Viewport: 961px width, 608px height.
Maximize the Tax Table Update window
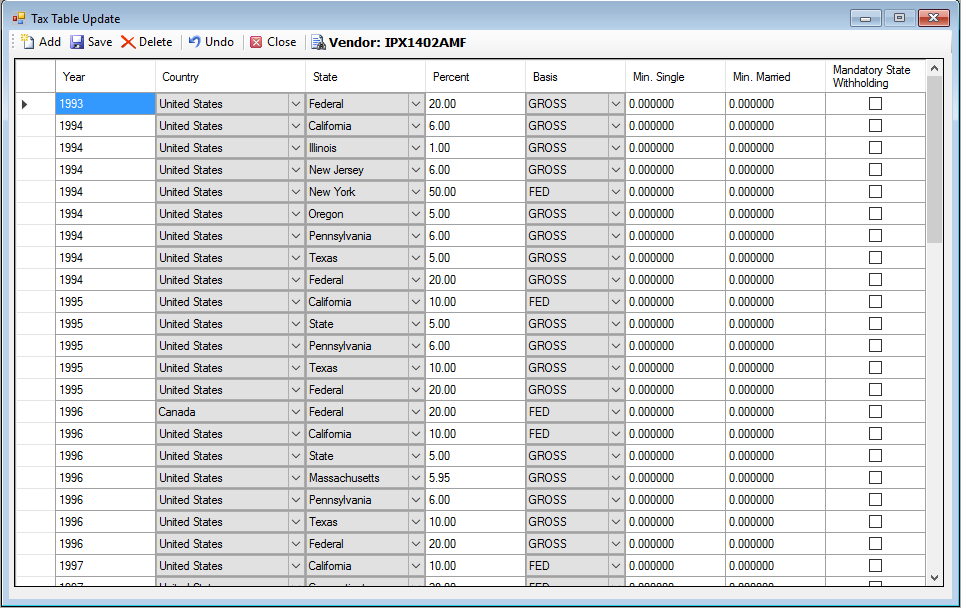coord(899,18)
